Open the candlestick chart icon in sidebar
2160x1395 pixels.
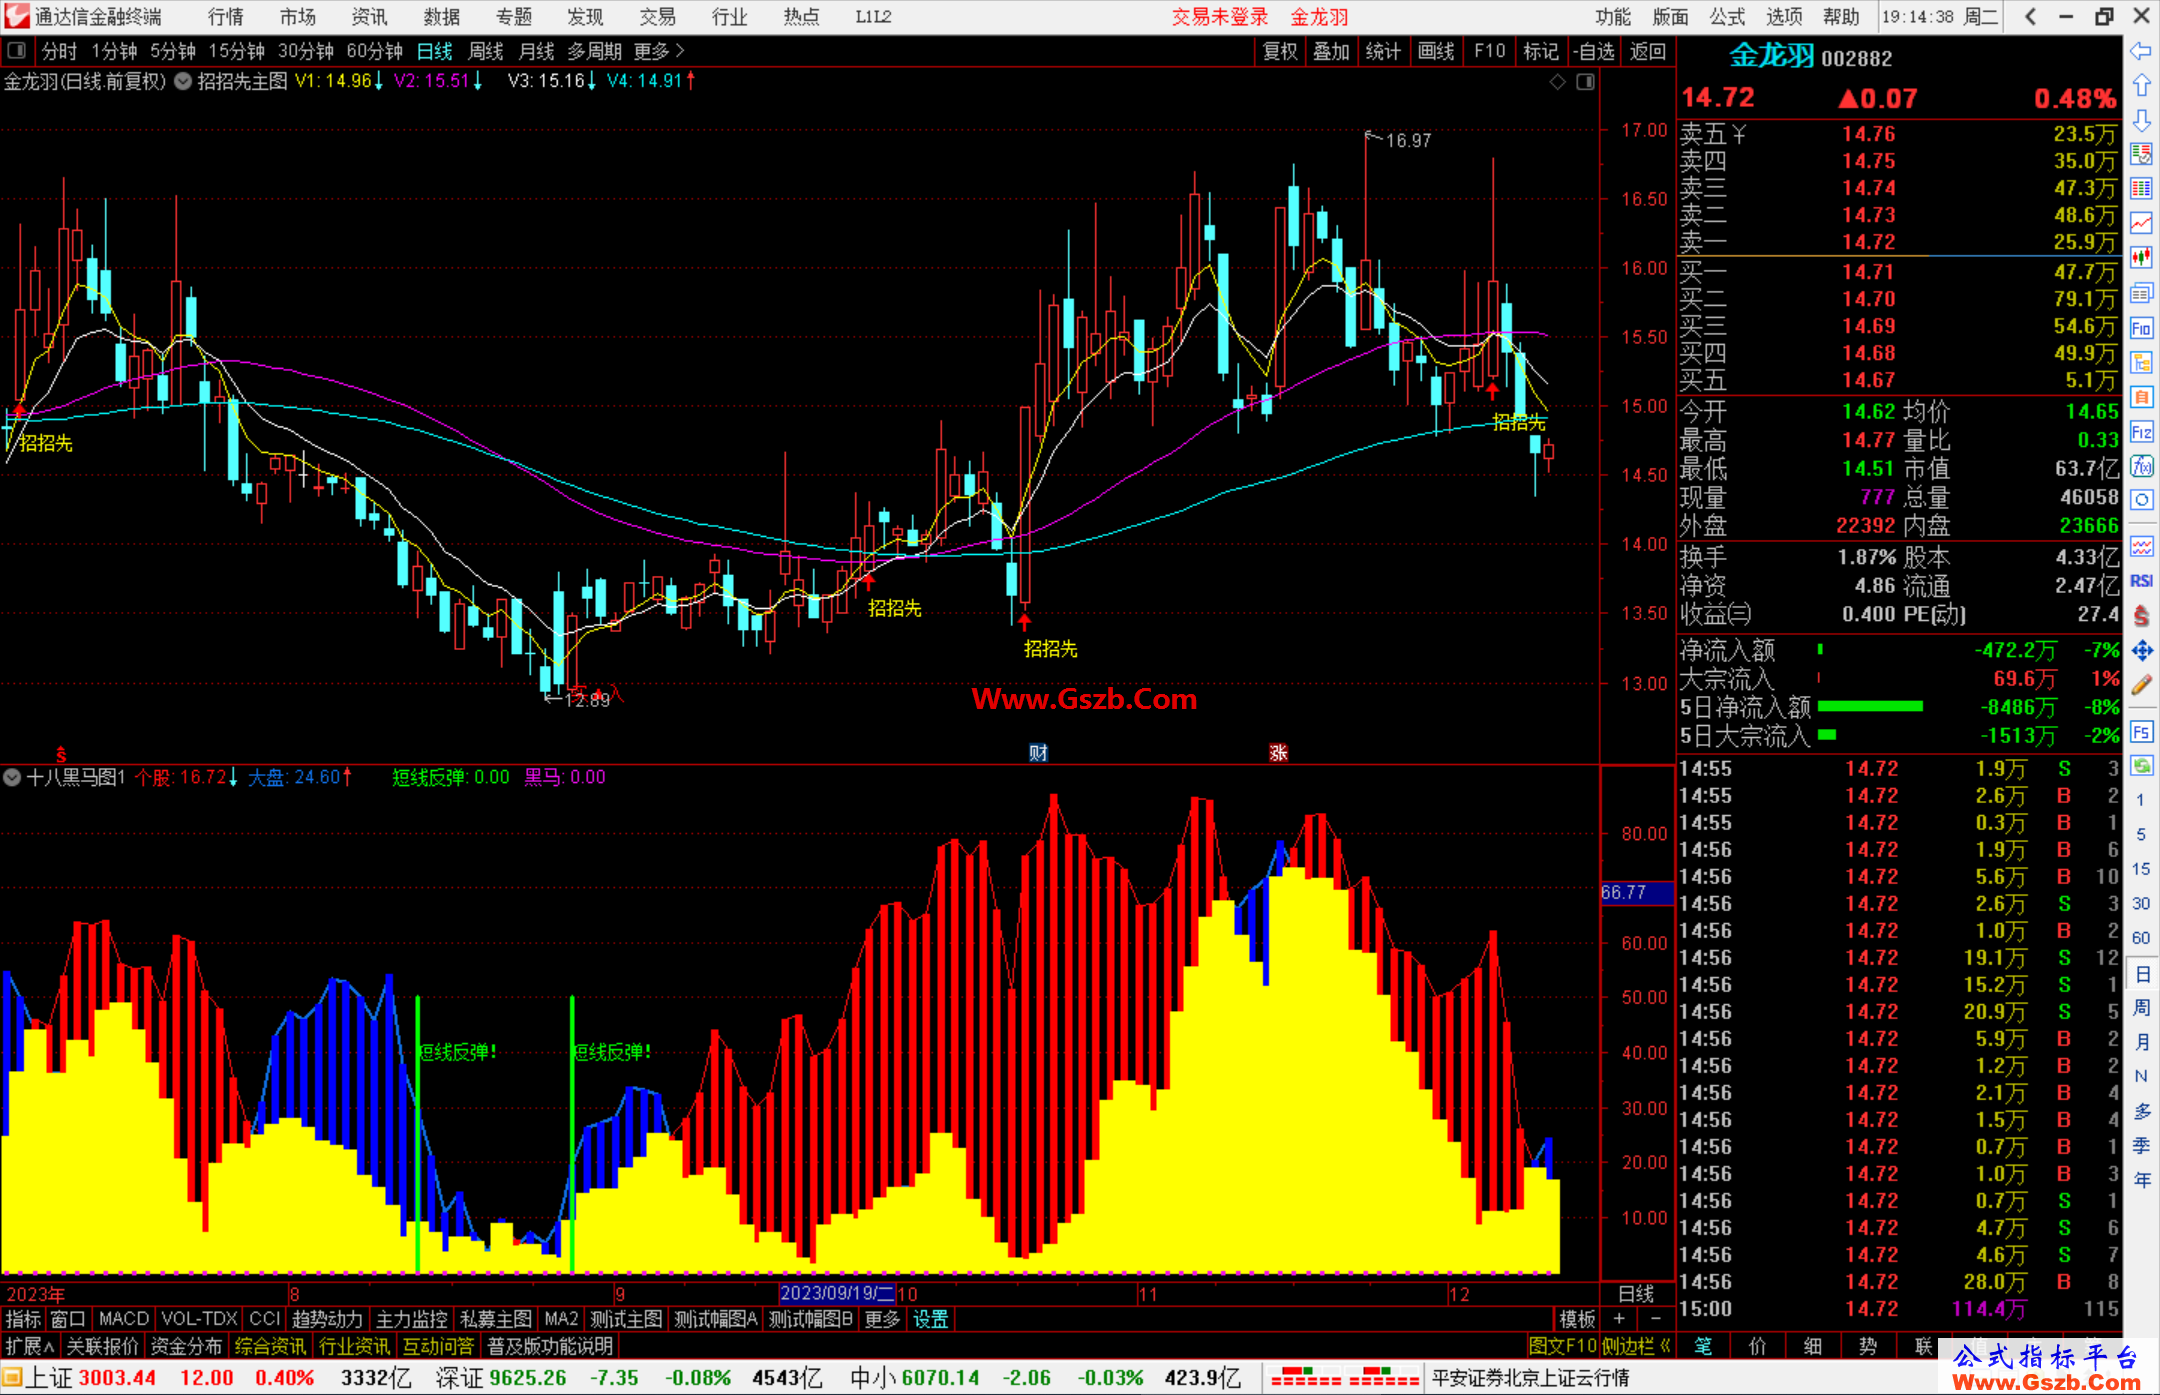[2141, 258]
